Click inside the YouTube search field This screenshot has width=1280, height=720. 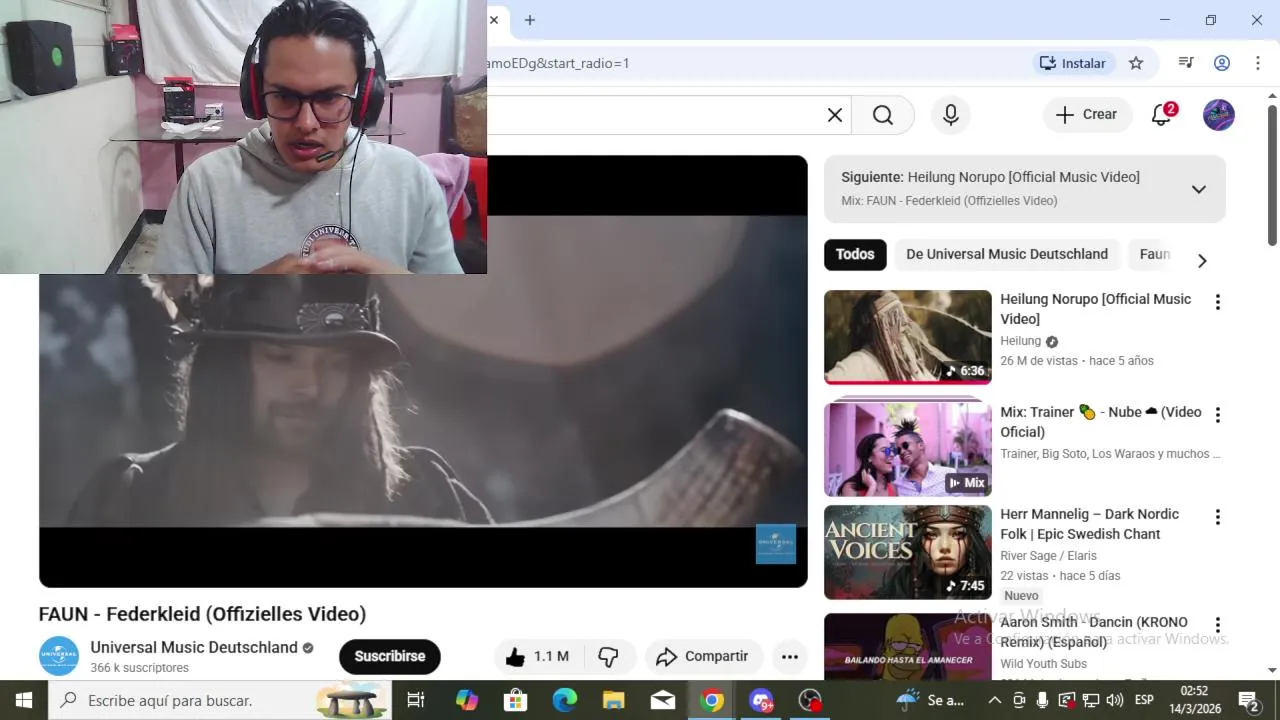click(x=655, y=115)
